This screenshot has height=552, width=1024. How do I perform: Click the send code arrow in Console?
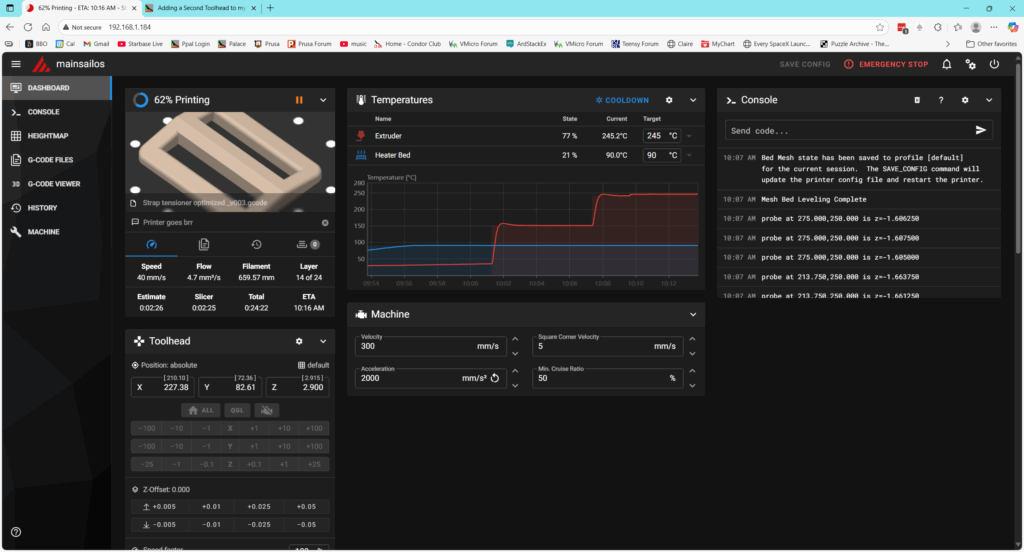pyautogui.click(x=981, y=130)
